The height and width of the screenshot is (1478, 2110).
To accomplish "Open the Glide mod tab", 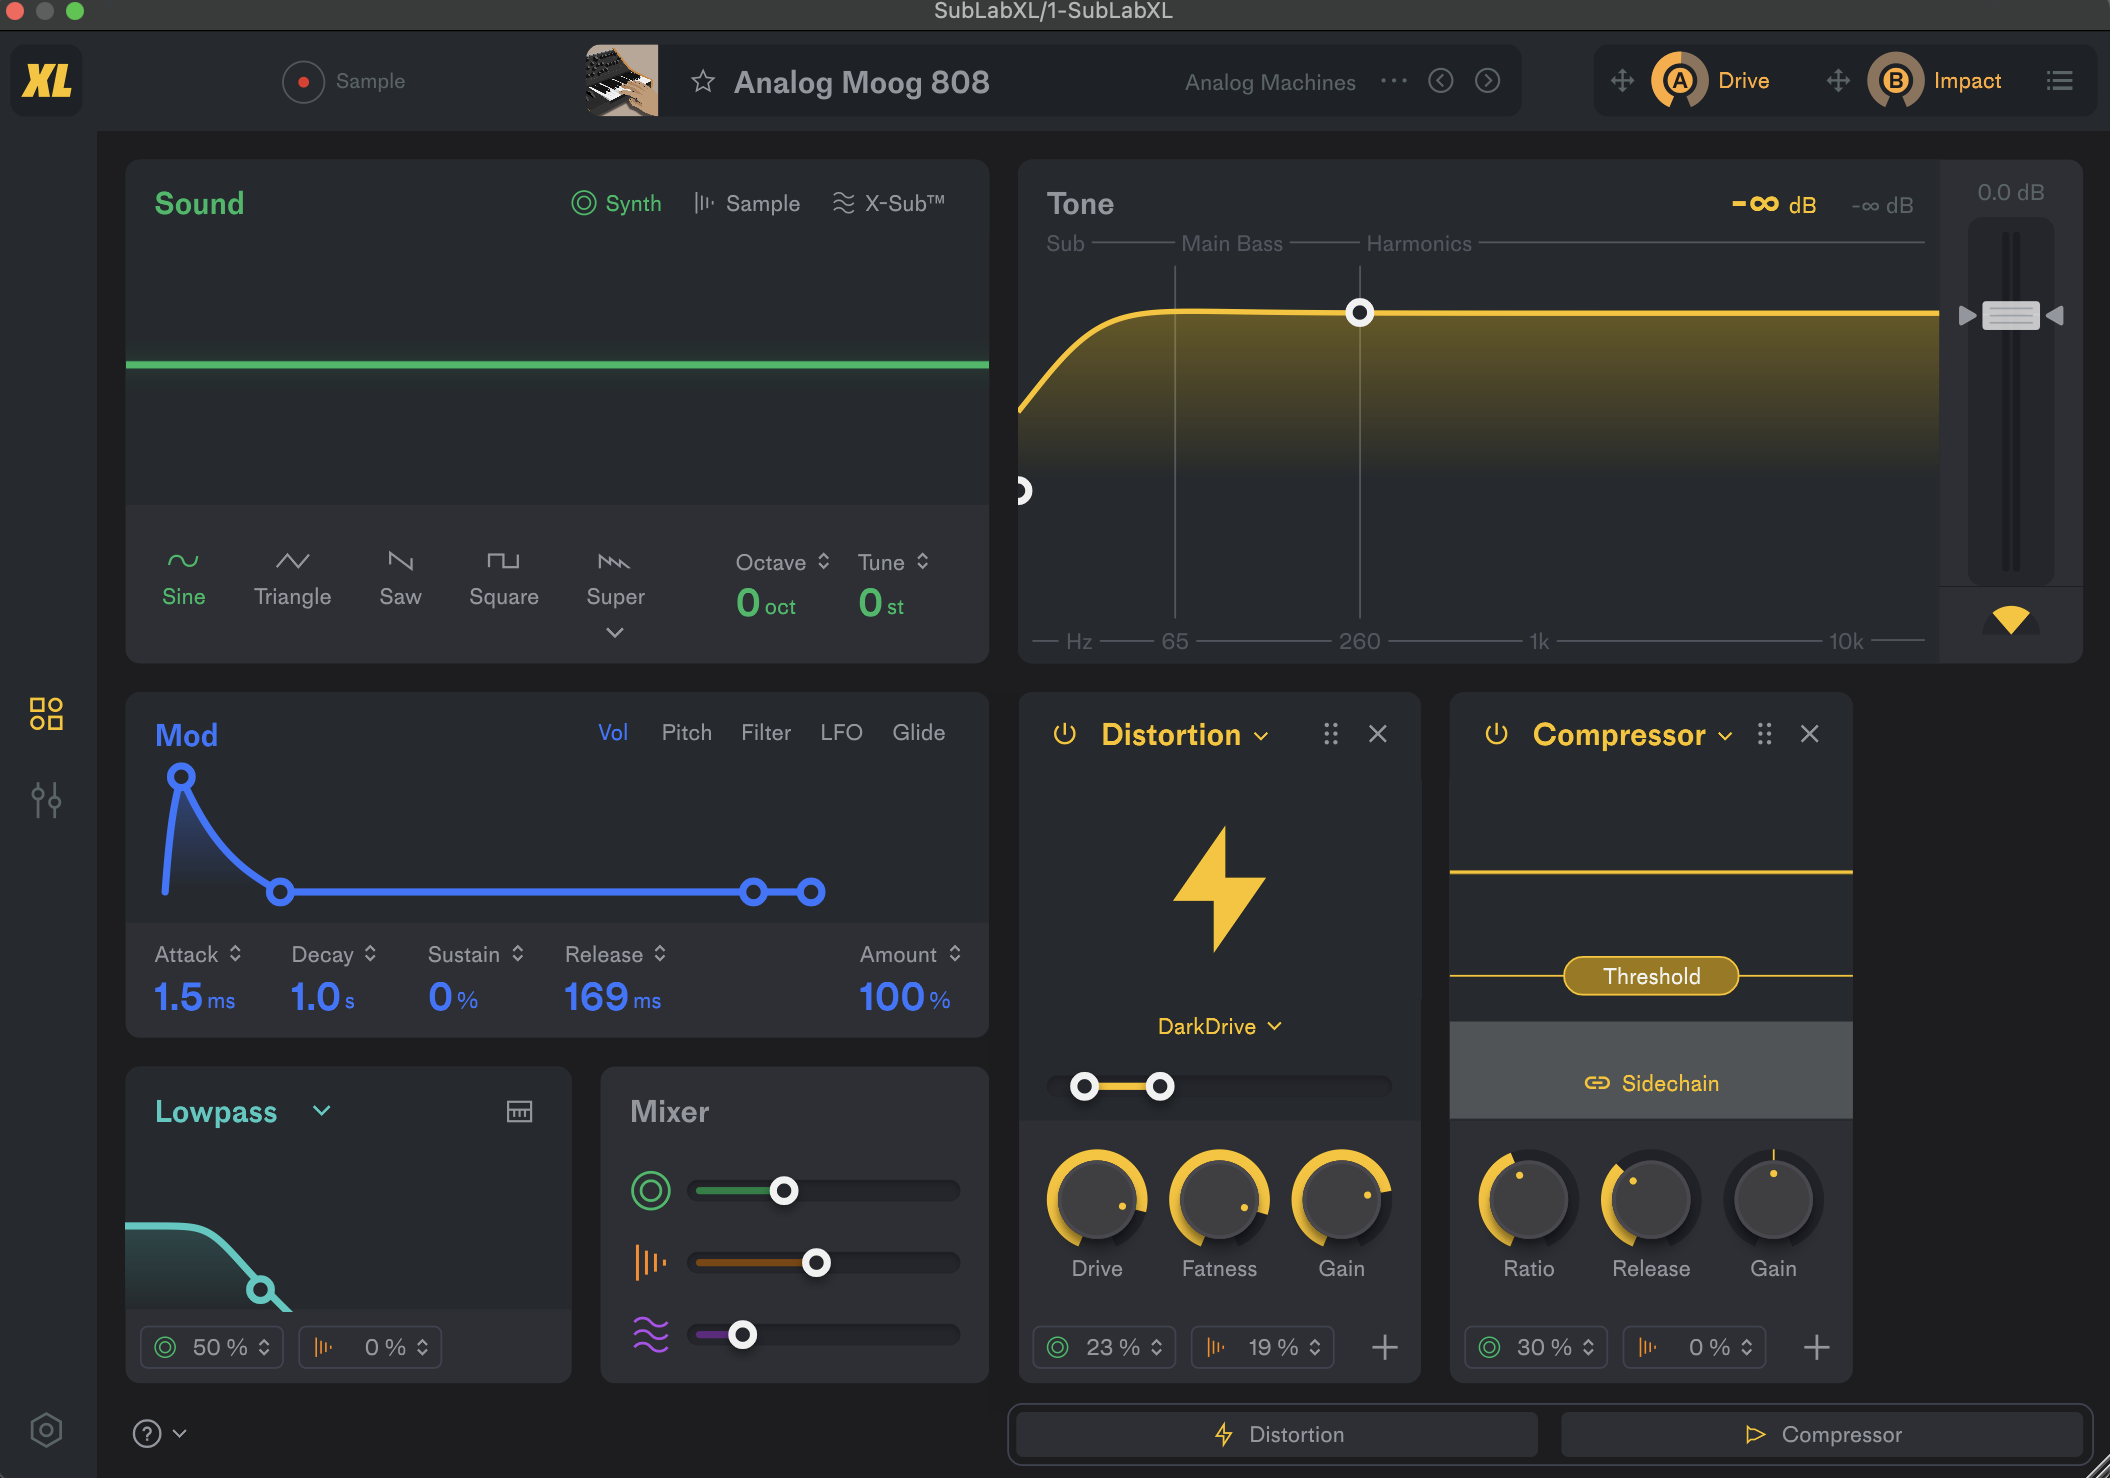I will tap(919, 732).
